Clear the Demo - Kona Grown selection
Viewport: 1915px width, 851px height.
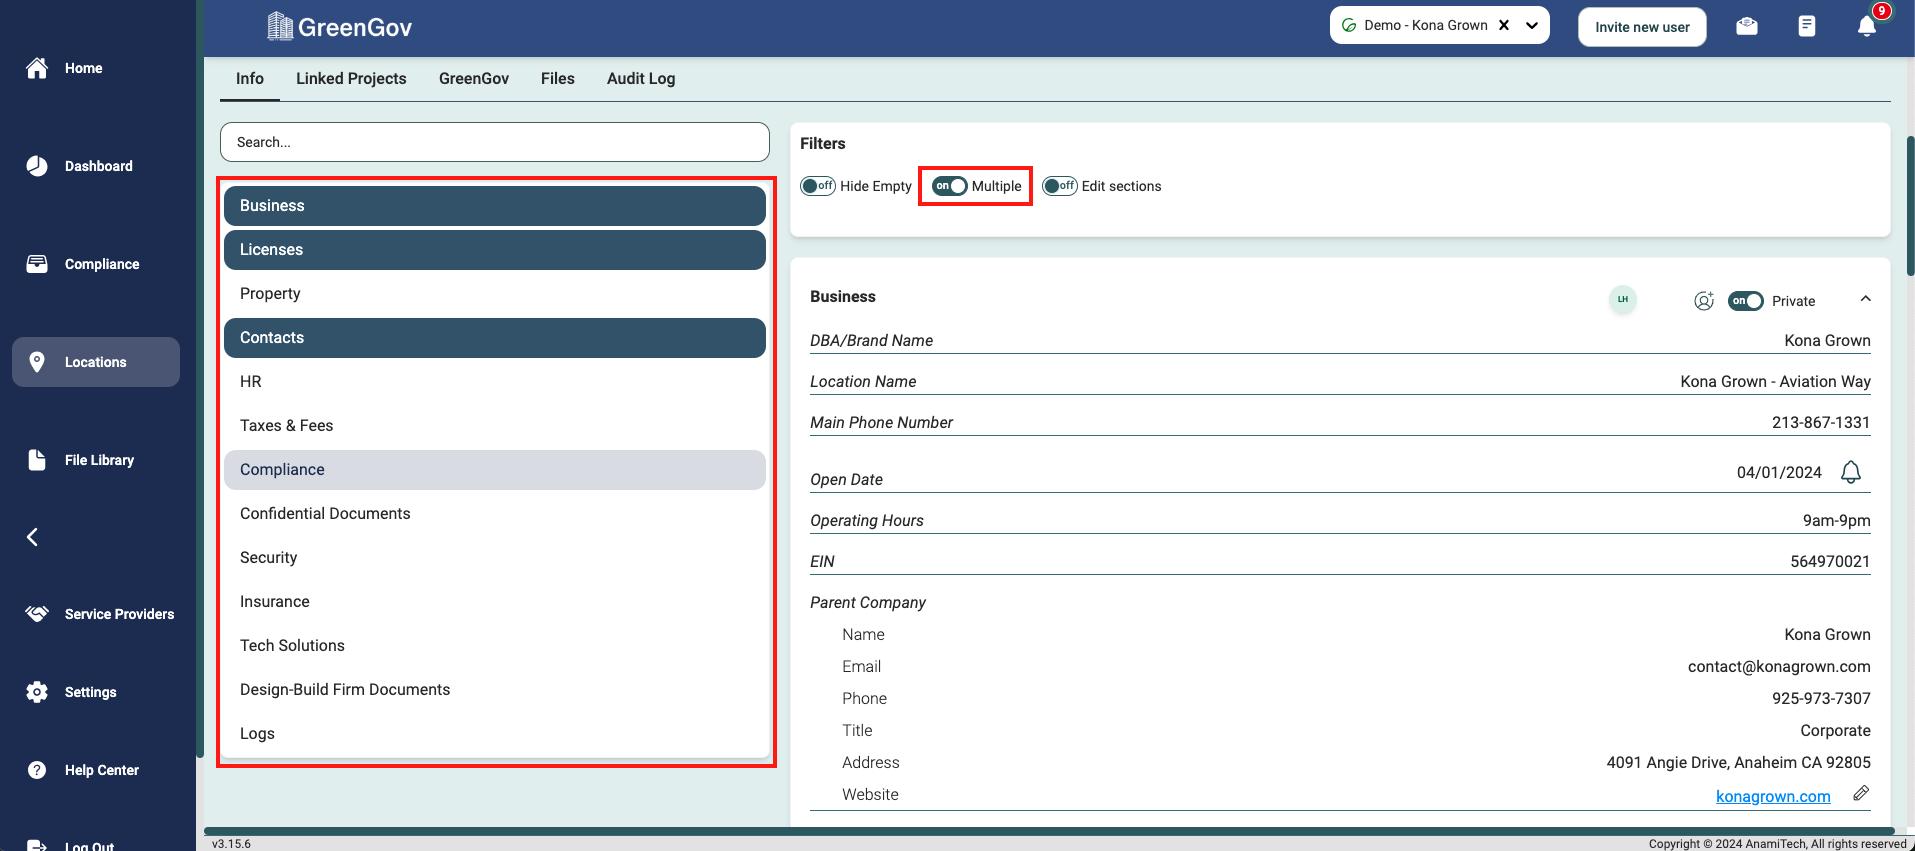click(1504, 26)
